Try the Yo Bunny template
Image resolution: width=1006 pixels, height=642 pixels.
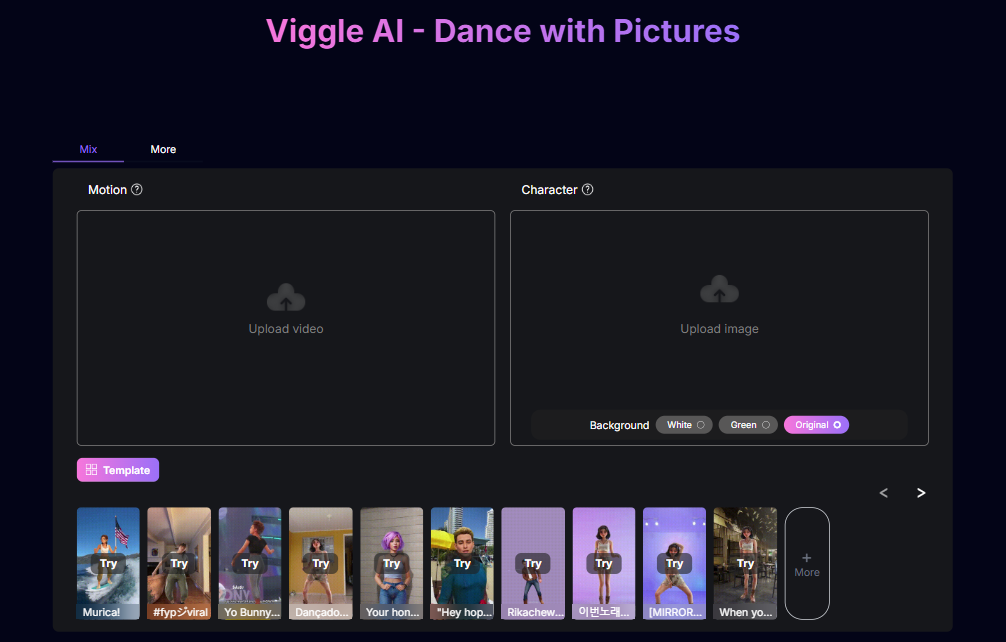250,563
